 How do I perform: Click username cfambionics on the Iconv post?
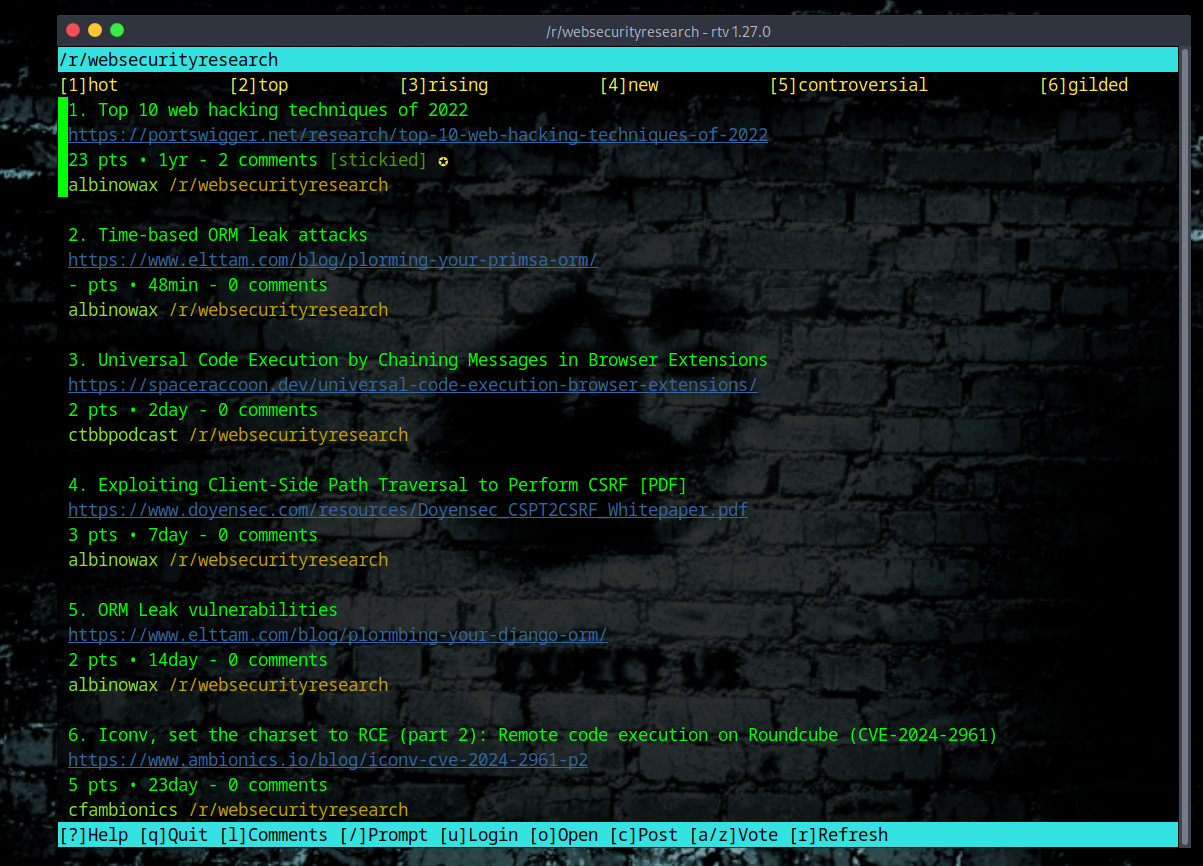click(122, 810)
